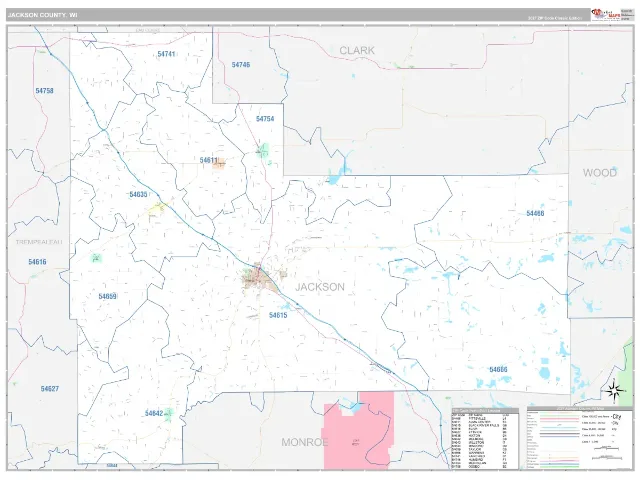Click the ZIP code 54754 label
Screen dimensions: 640x480
coord(265,119)
